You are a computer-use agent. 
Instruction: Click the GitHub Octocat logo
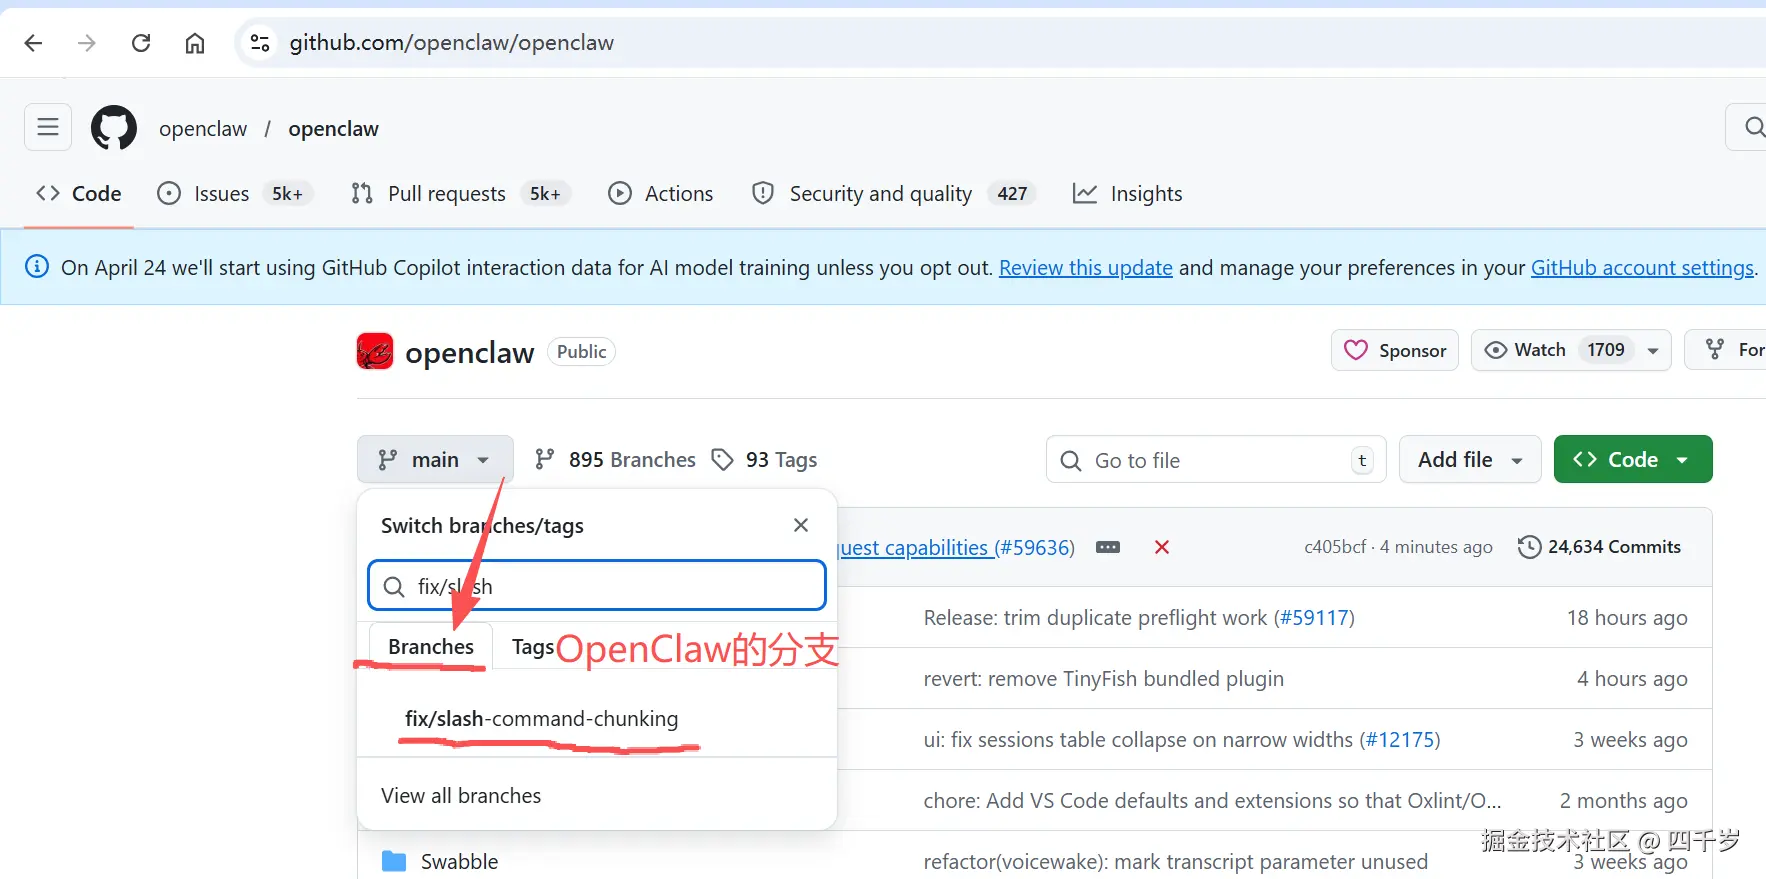[x=114, y=128]
